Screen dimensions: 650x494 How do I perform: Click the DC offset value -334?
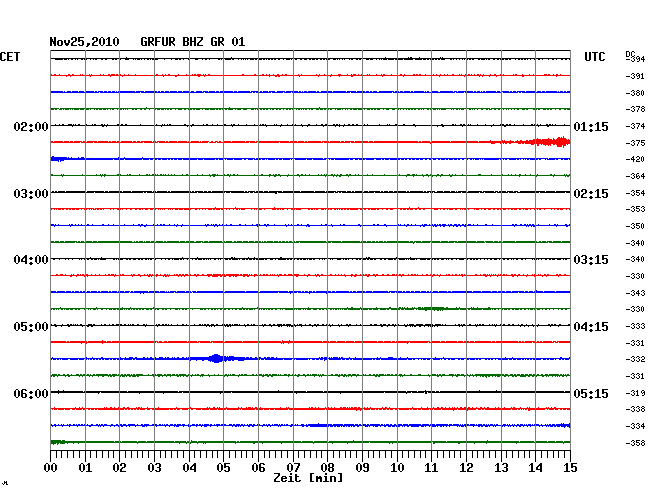635,426
